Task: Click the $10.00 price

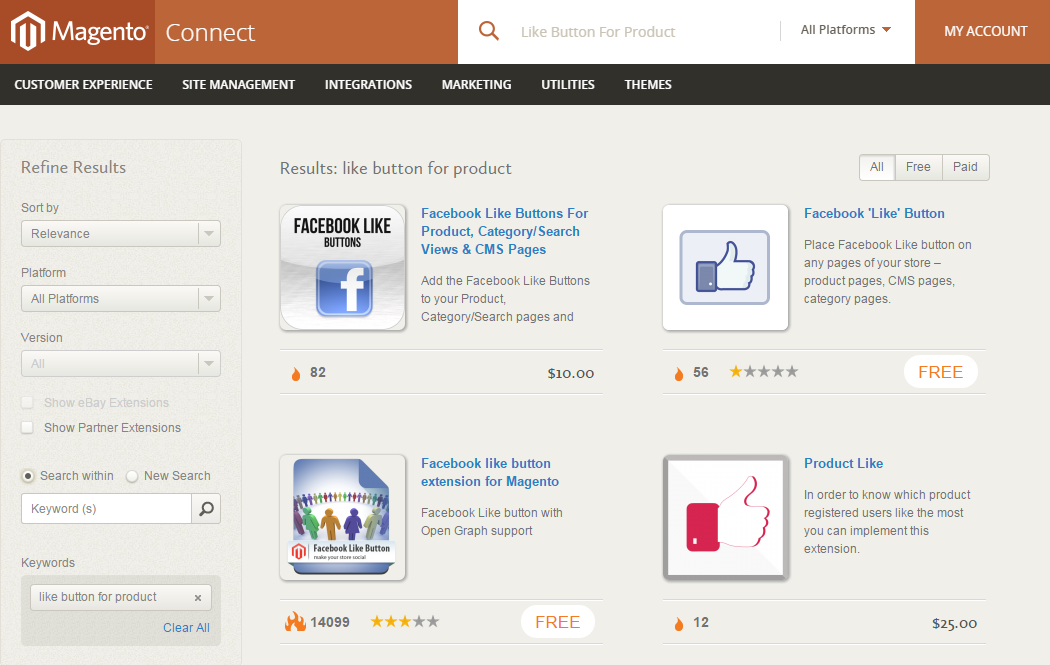Action: click(x=571, y=374)
